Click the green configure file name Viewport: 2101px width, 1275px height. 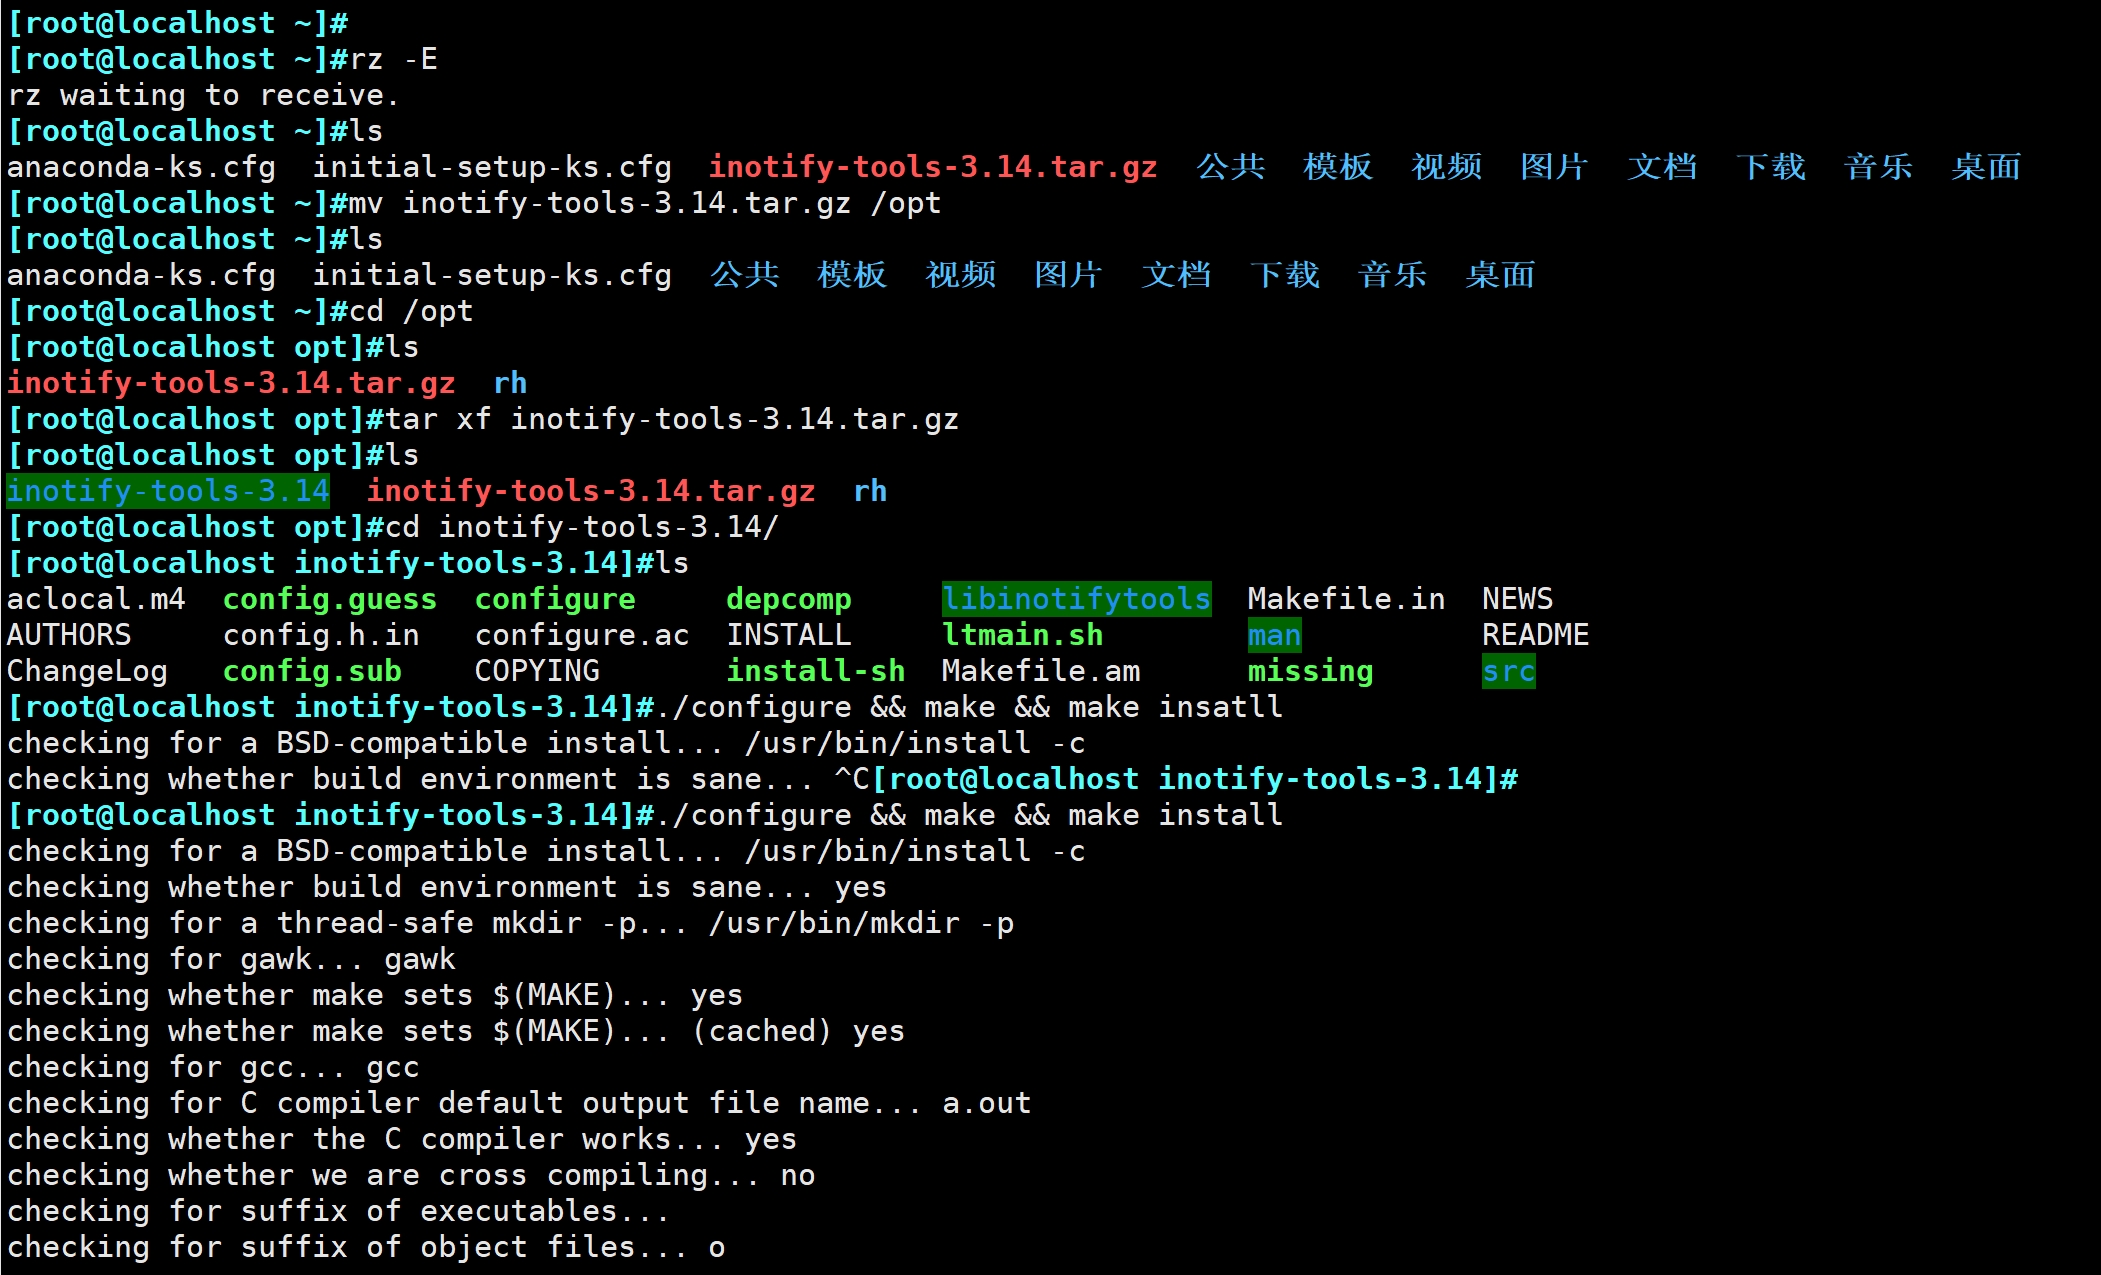point(555,599)
